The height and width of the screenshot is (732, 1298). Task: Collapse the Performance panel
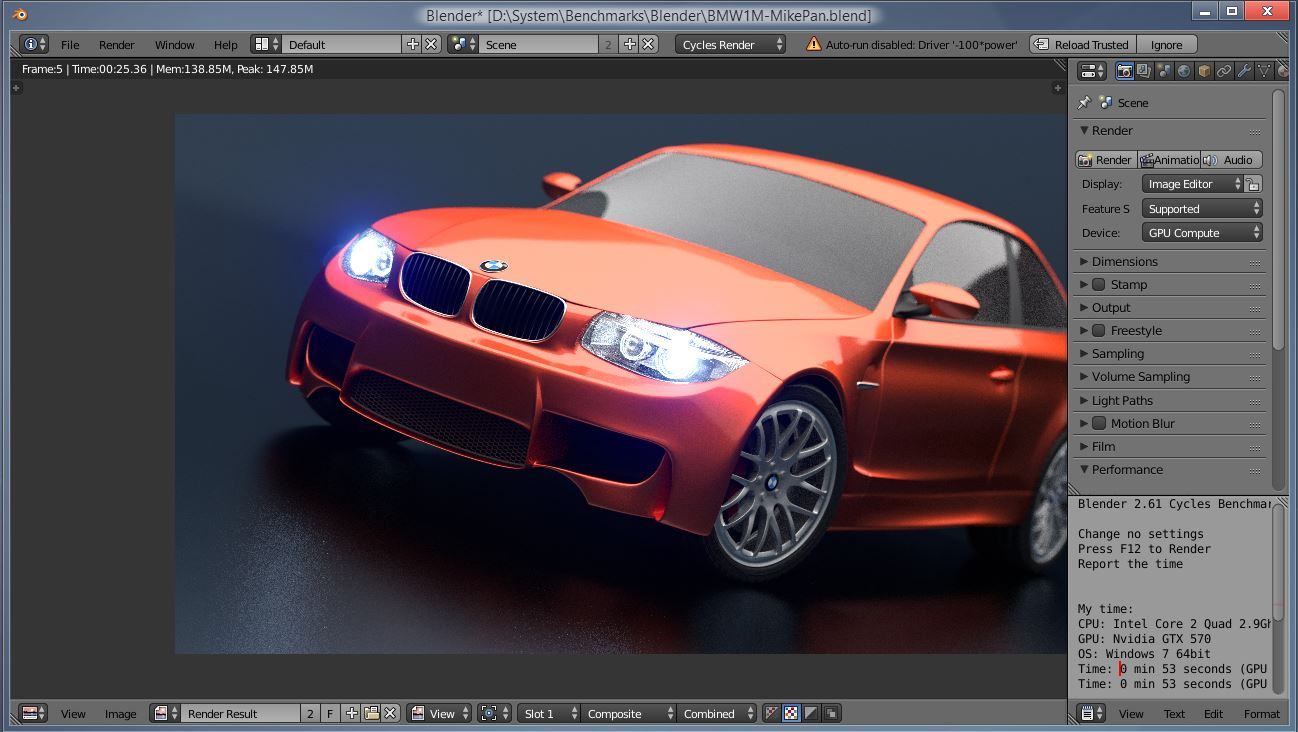[1171, 470]
